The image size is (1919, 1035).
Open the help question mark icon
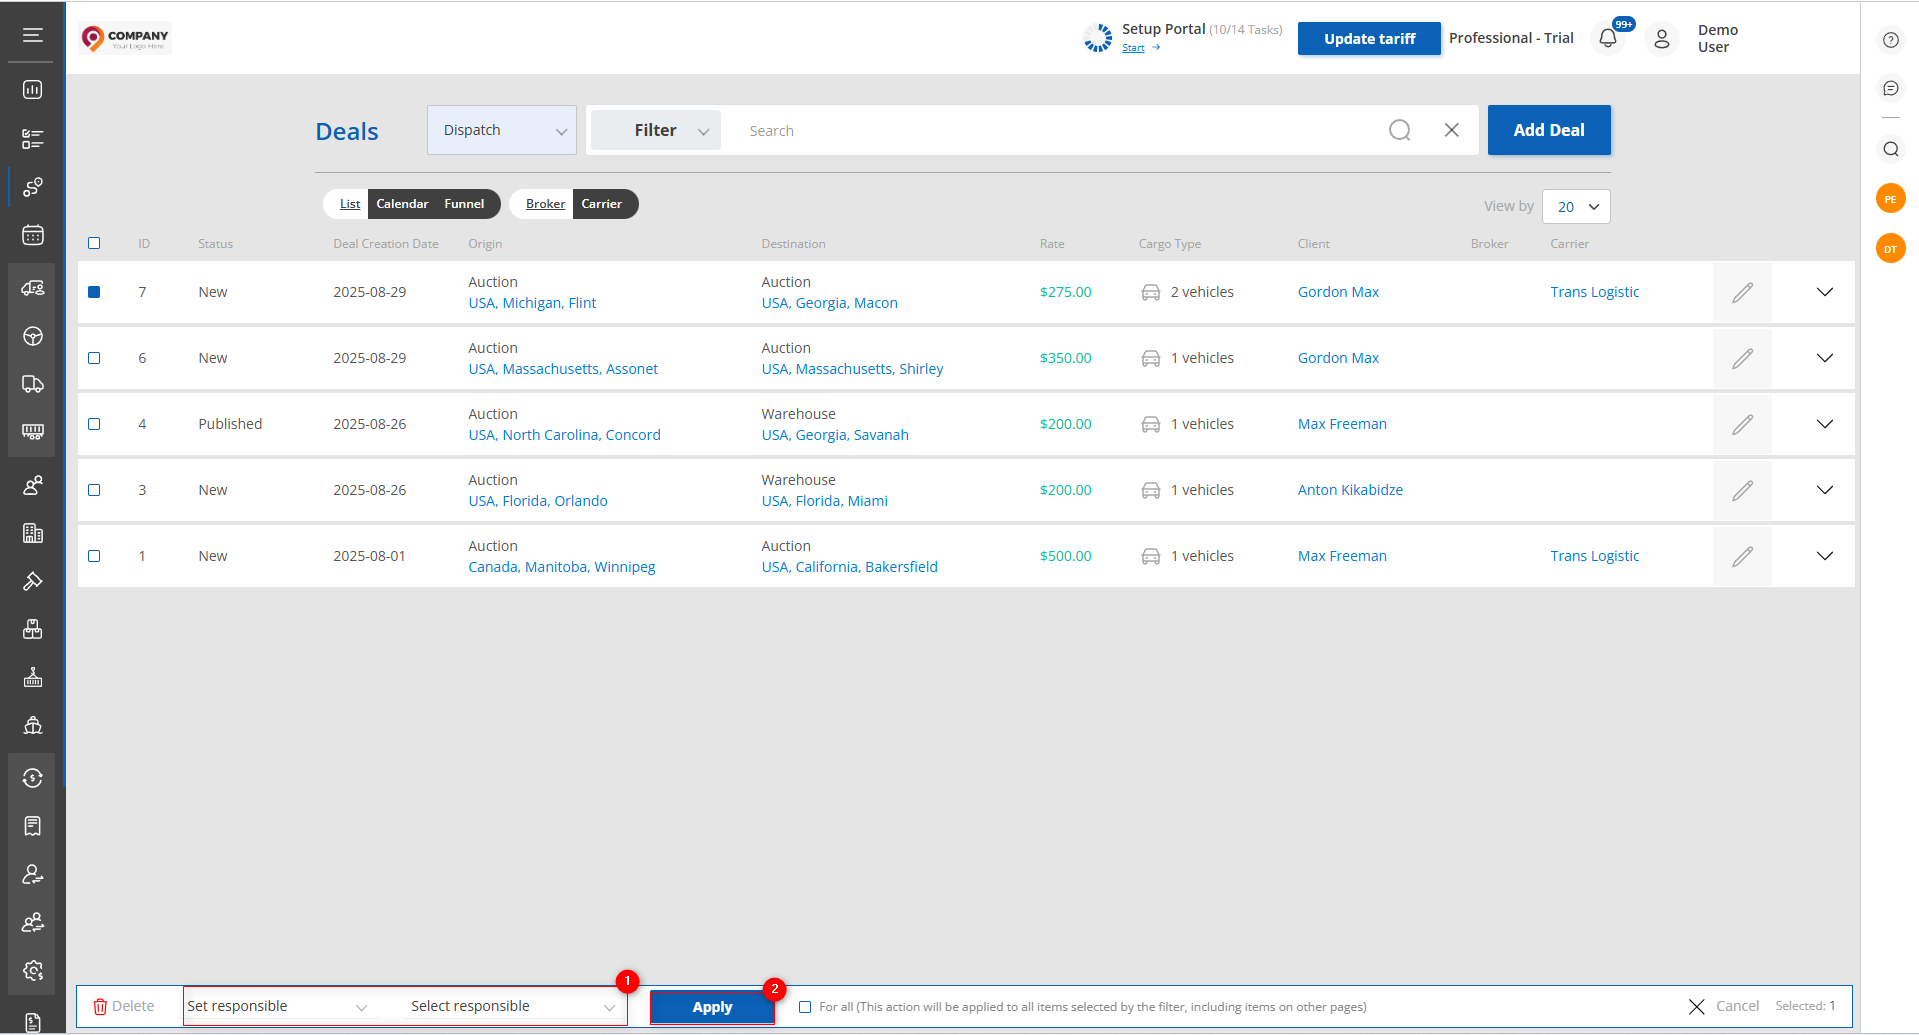tap(1890, 40)
